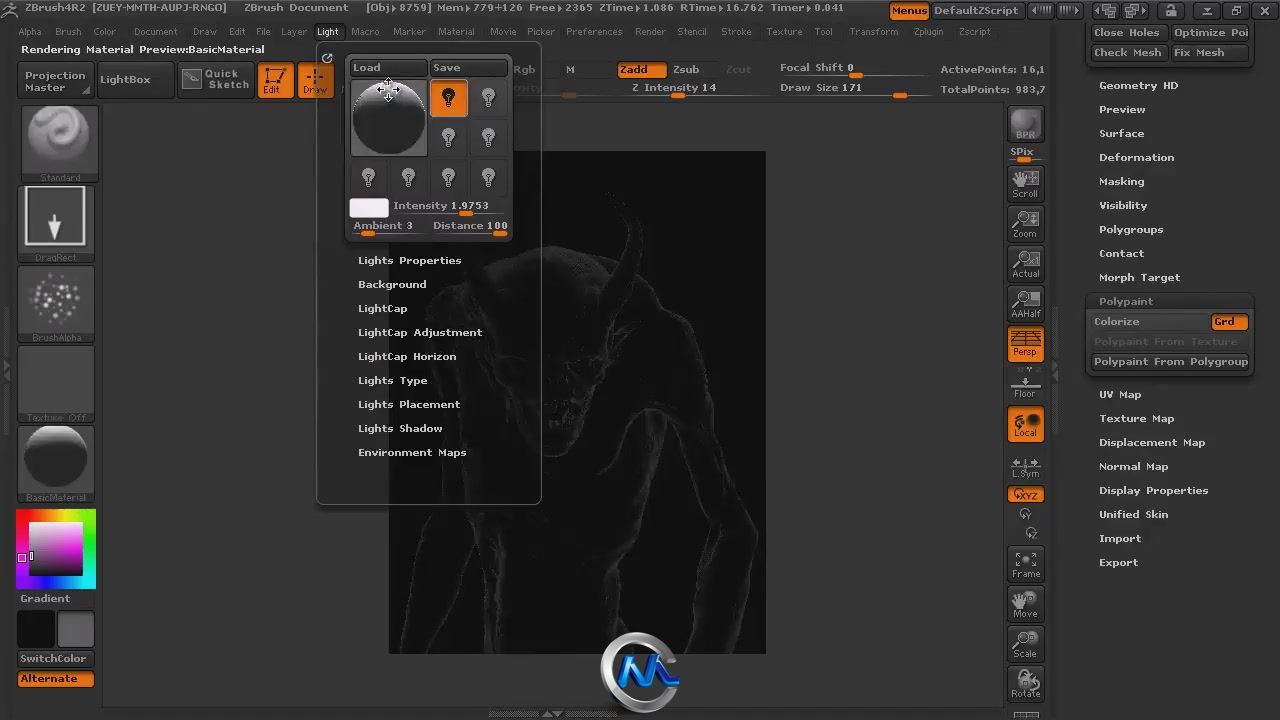This screenshot has height=720, width=1280.
Task: Toggle the Floor grid
Action: pyautogui.click(x=1025, y=383)
